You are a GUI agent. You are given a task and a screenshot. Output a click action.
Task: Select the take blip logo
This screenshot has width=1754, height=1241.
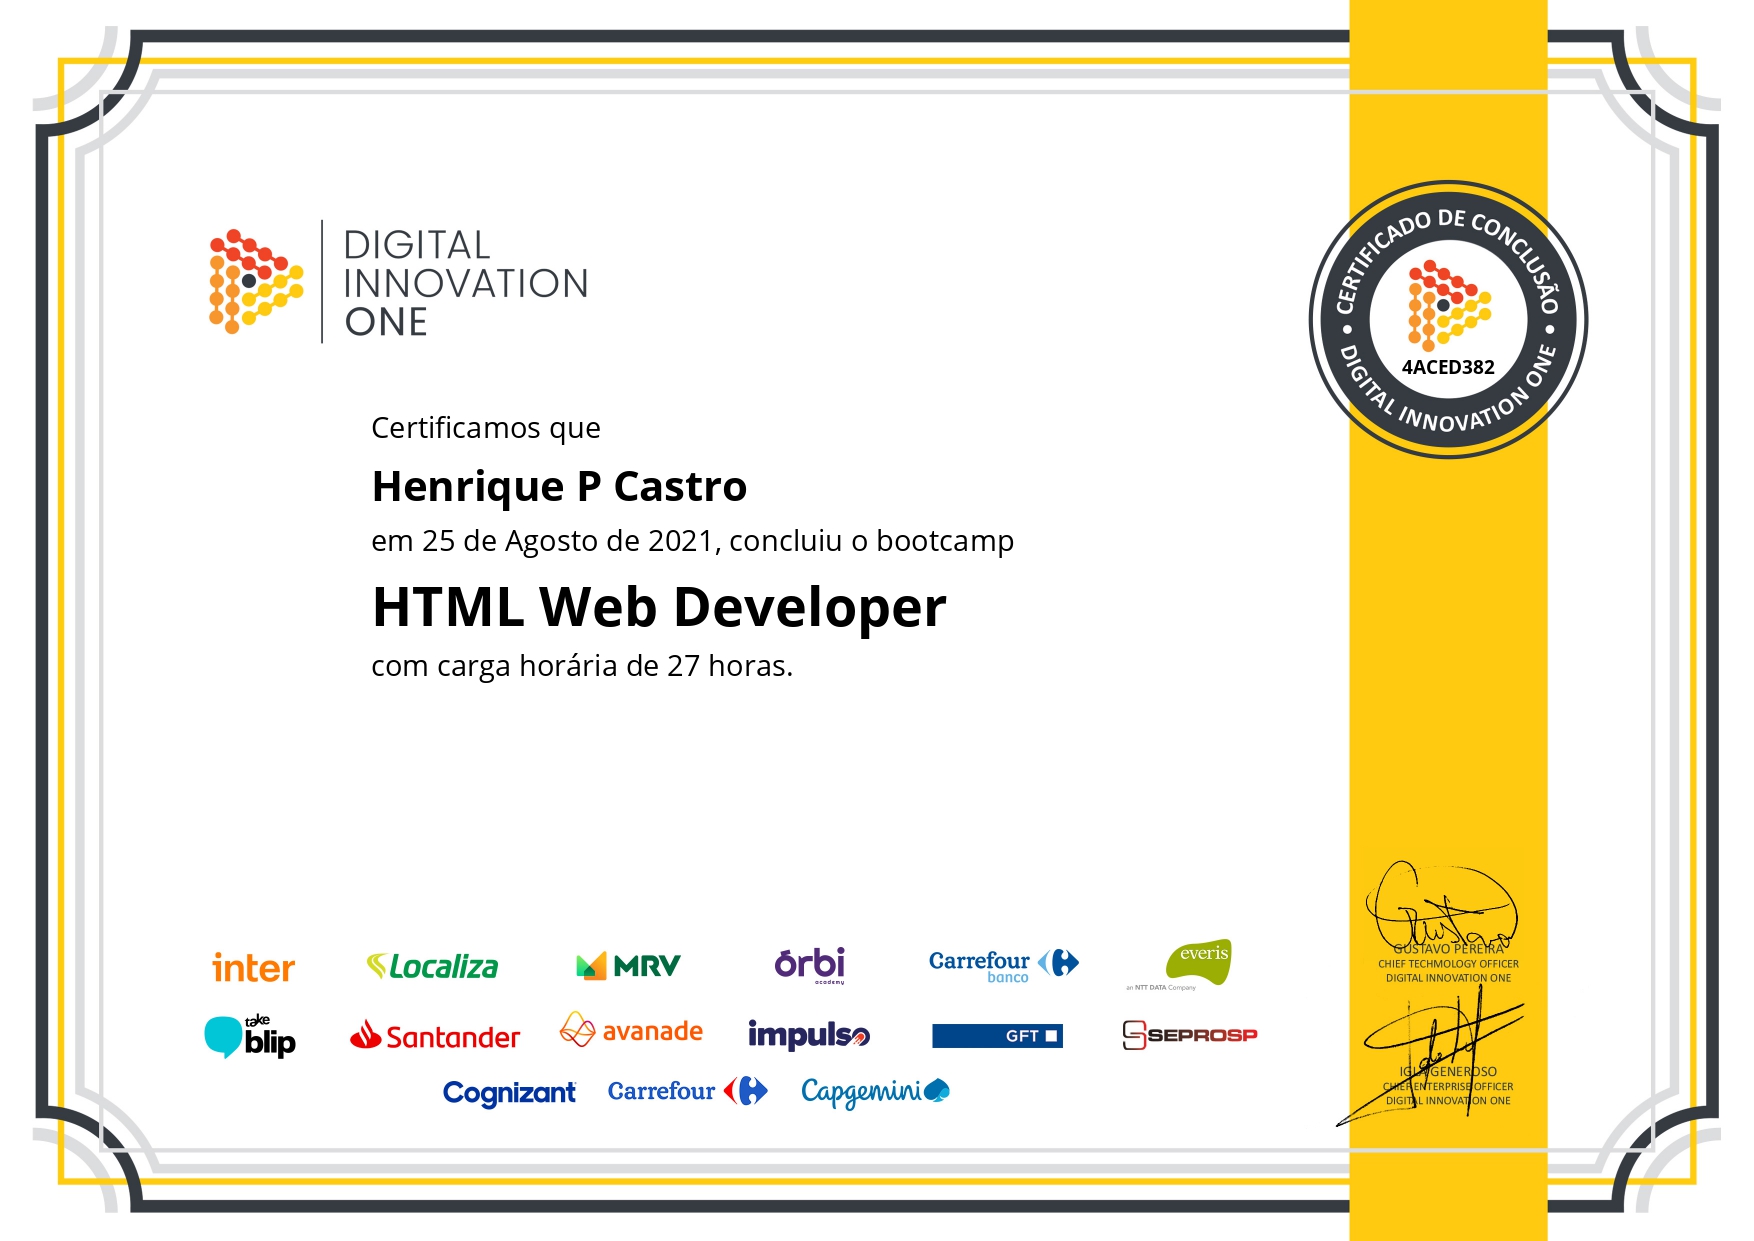tap(250, 1037)
